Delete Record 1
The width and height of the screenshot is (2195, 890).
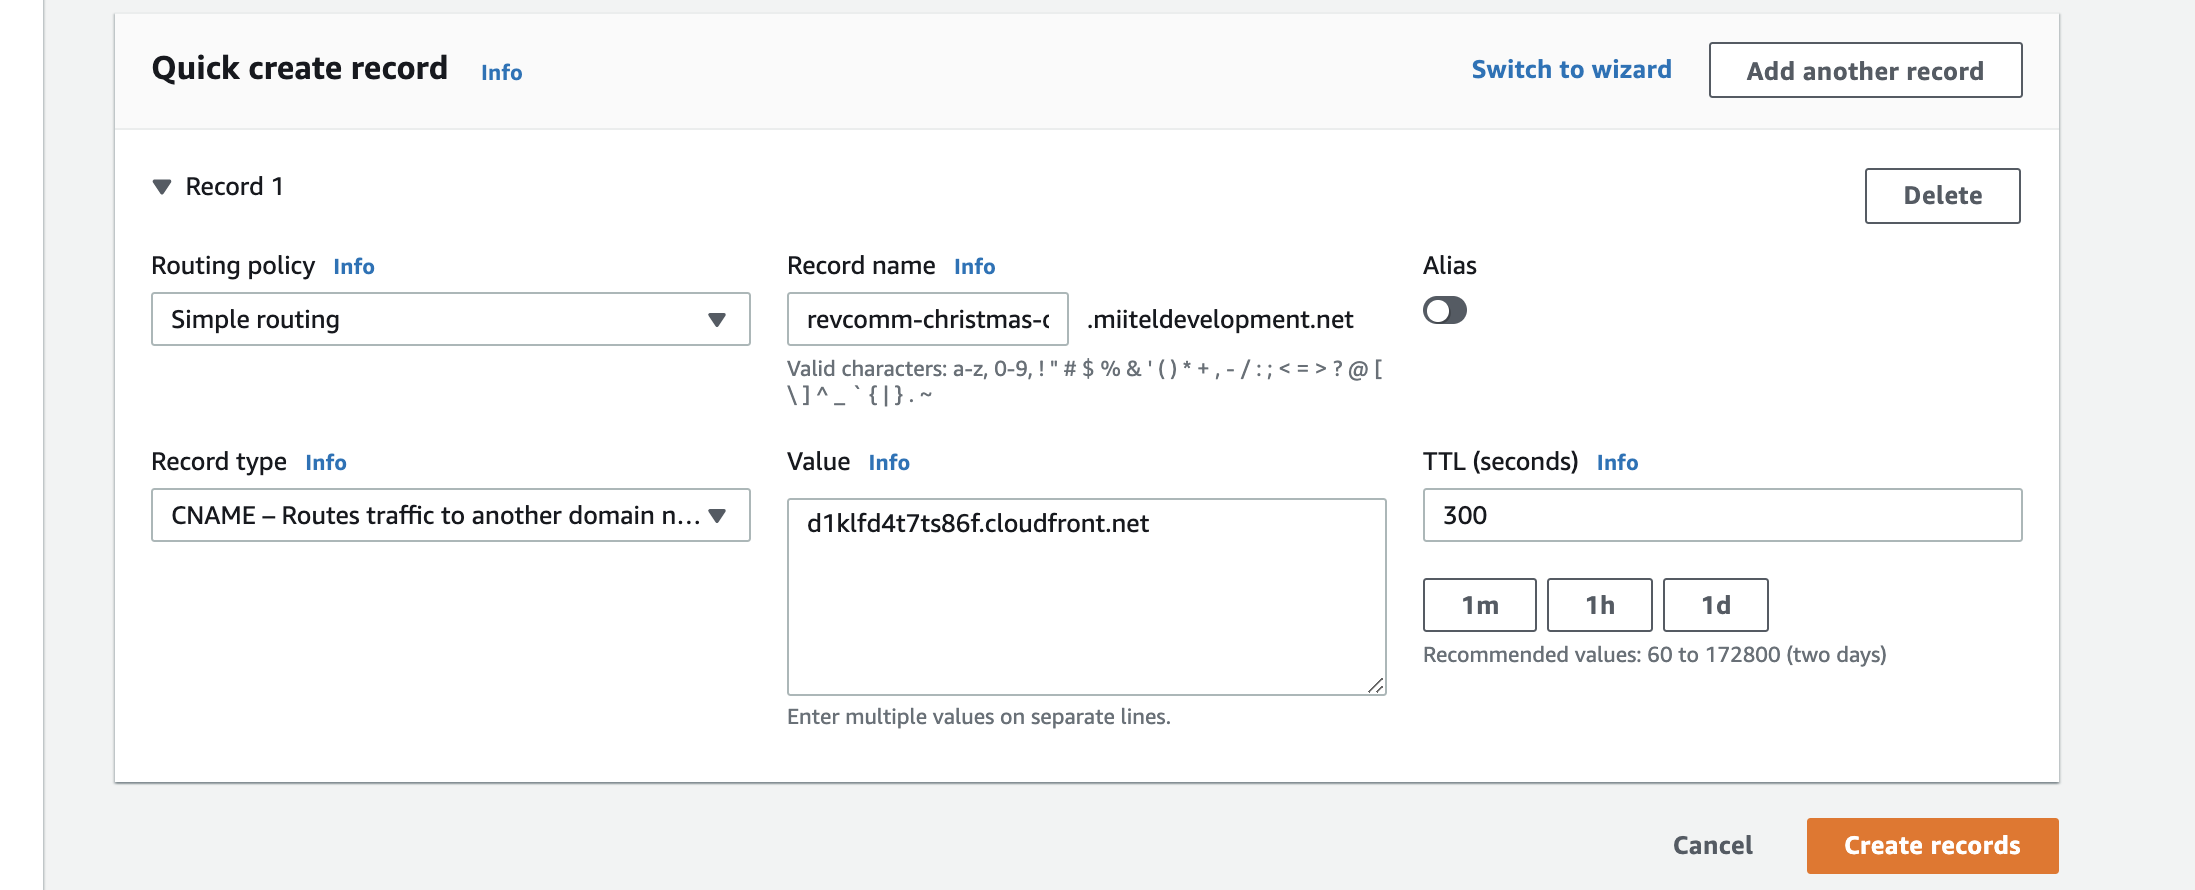point(1942,196)
